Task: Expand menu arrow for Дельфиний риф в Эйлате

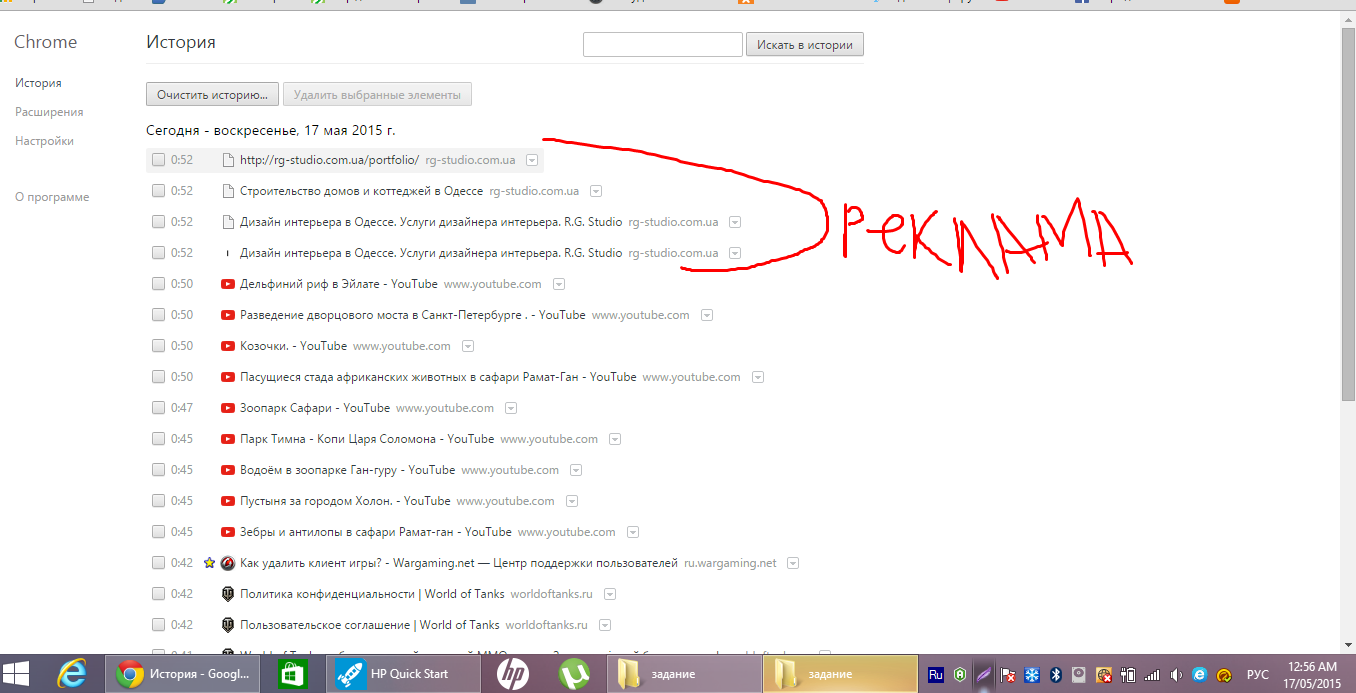Action: (559, 284)
